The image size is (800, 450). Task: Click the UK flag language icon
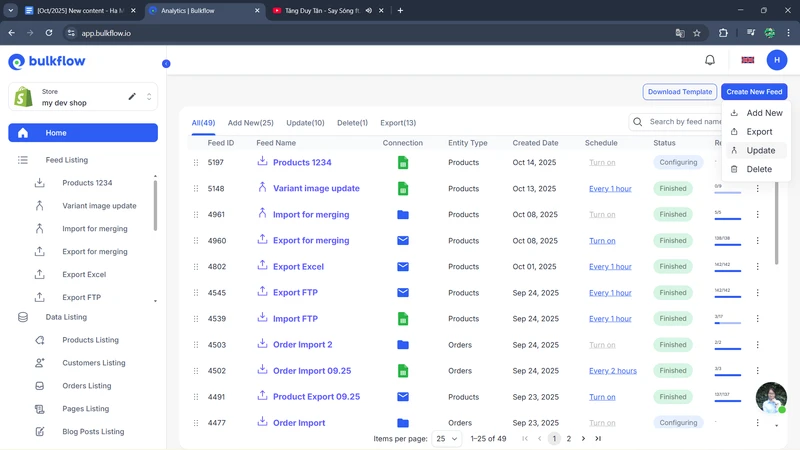747,60
